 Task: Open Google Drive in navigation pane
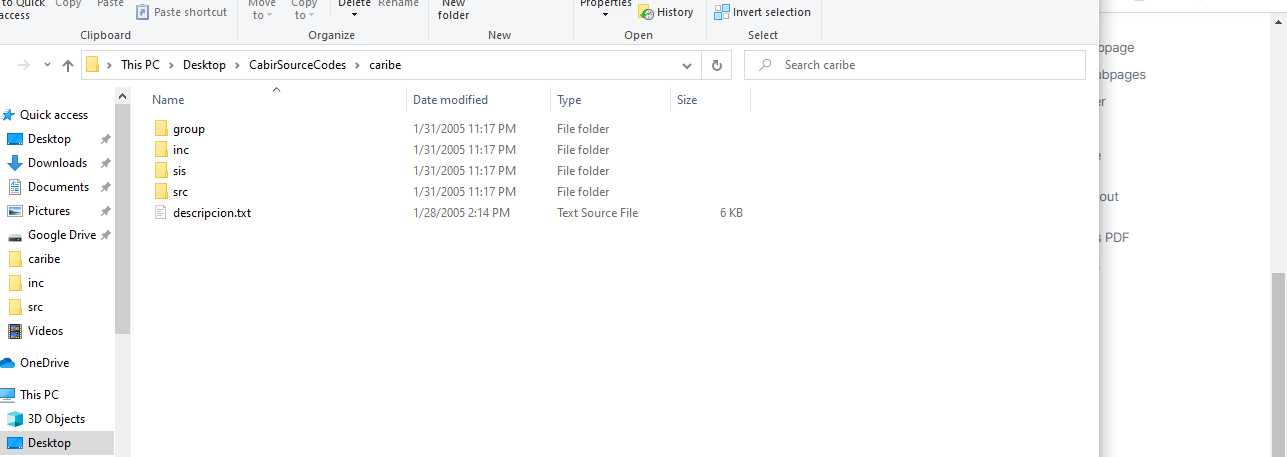[62, 235]
